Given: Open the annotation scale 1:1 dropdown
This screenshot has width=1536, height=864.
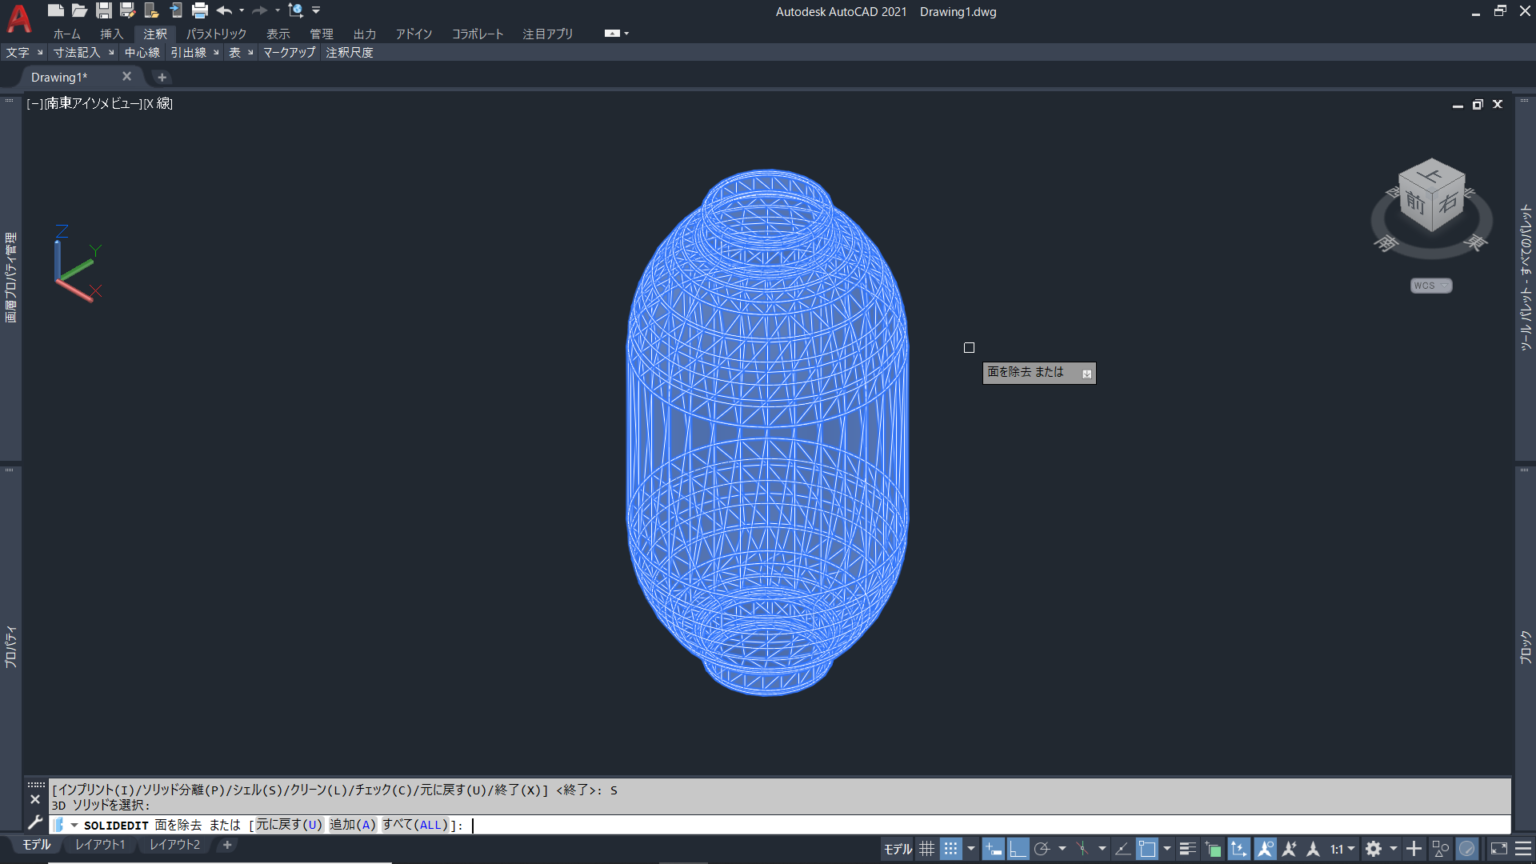Looking at the screenshot, I should pyautogui.click(x=1350, y=848).
